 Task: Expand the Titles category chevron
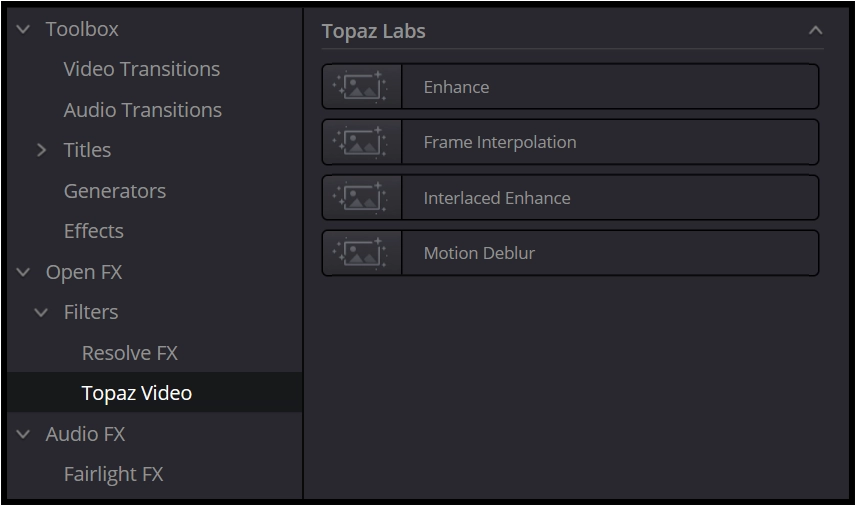coord(41,150)
